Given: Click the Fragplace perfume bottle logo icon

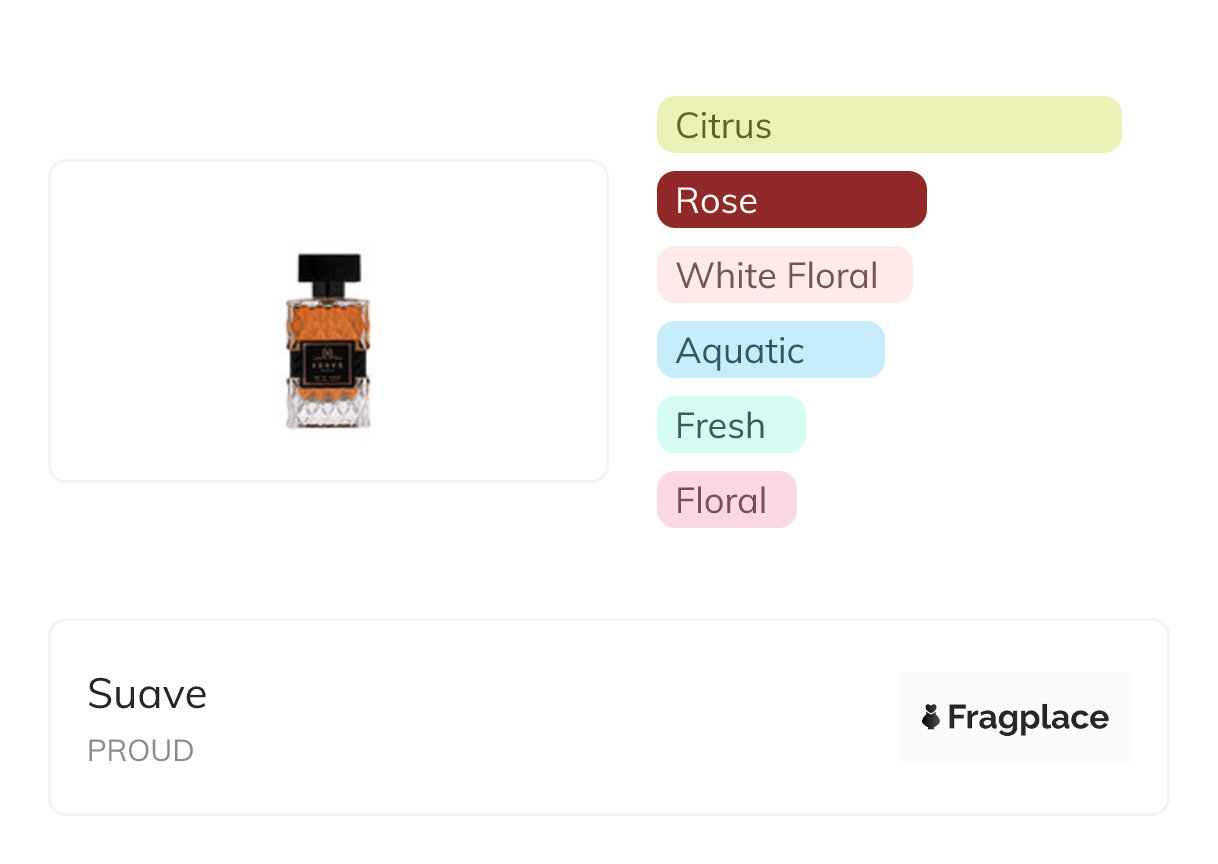Looking at the screenshot, I should tap(931, 717).
